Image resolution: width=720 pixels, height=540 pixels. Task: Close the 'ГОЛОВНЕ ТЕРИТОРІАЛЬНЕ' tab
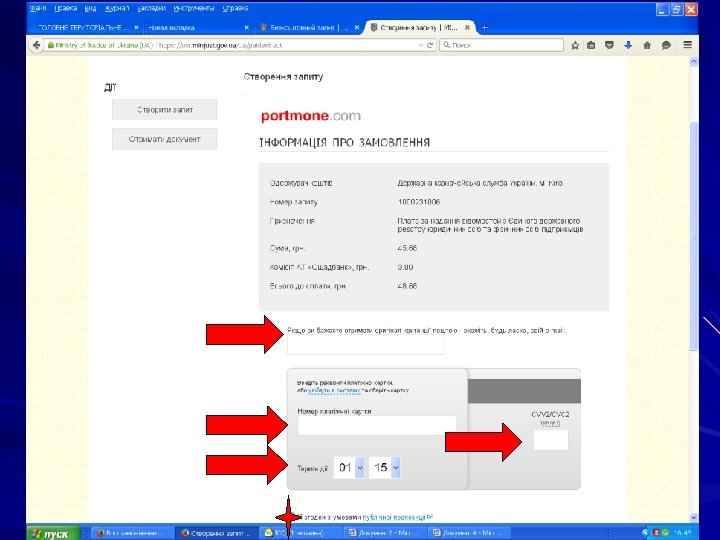(x=136, y=28)
